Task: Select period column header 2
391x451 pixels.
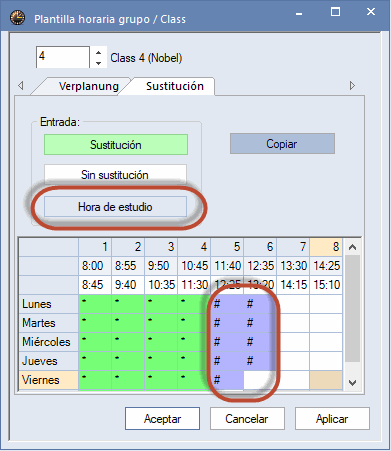Action: pos(128,247)
